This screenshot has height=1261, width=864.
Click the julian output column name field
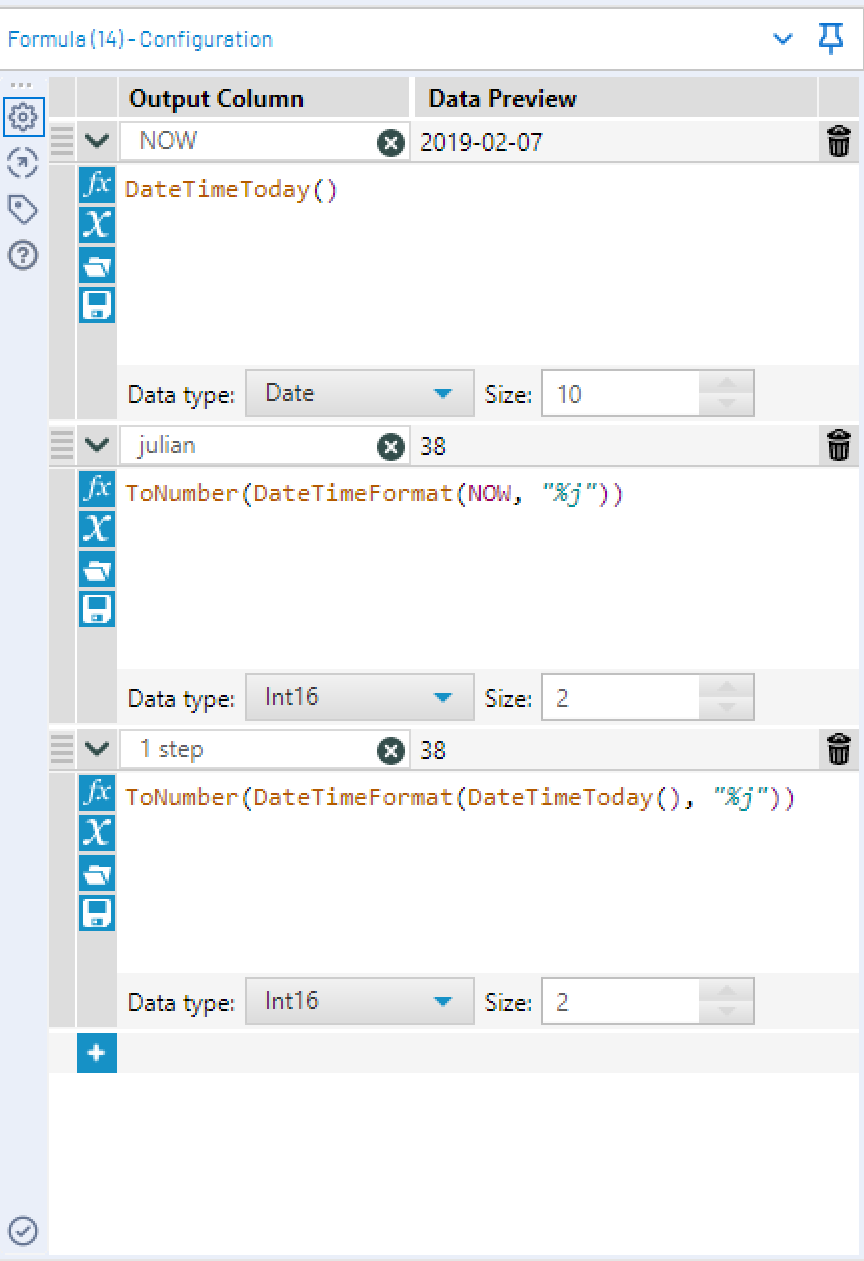click(250, 446)
